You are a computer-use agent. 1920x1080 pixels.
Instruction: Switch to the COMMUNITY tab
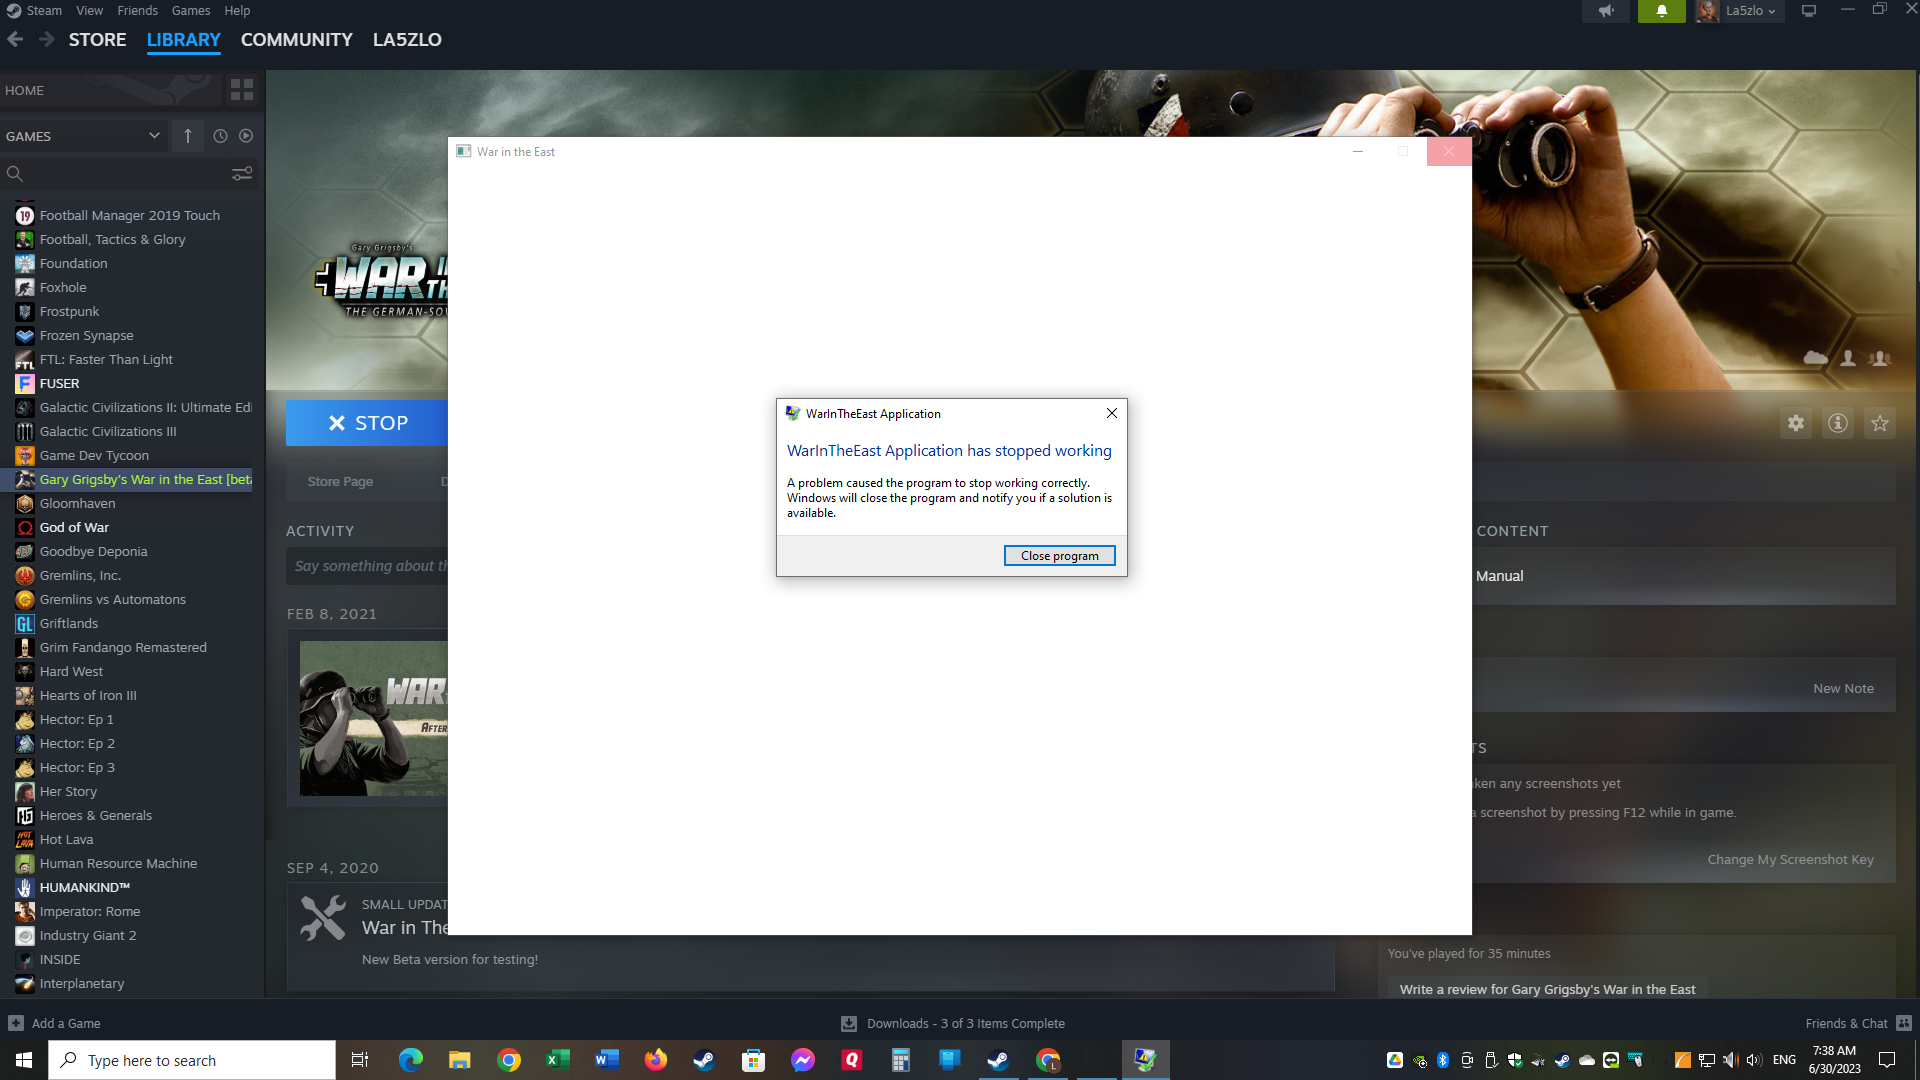coord(296,40)
